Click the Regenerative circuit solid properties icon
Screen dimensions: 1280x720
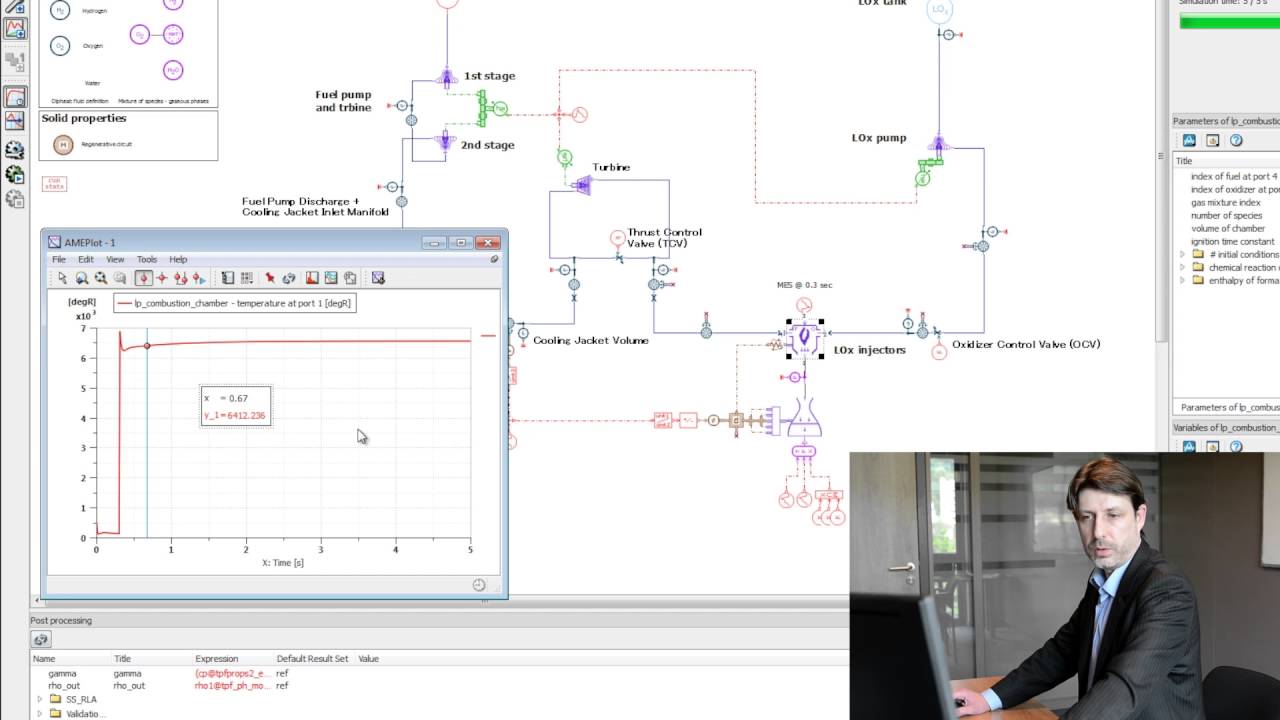64,145
